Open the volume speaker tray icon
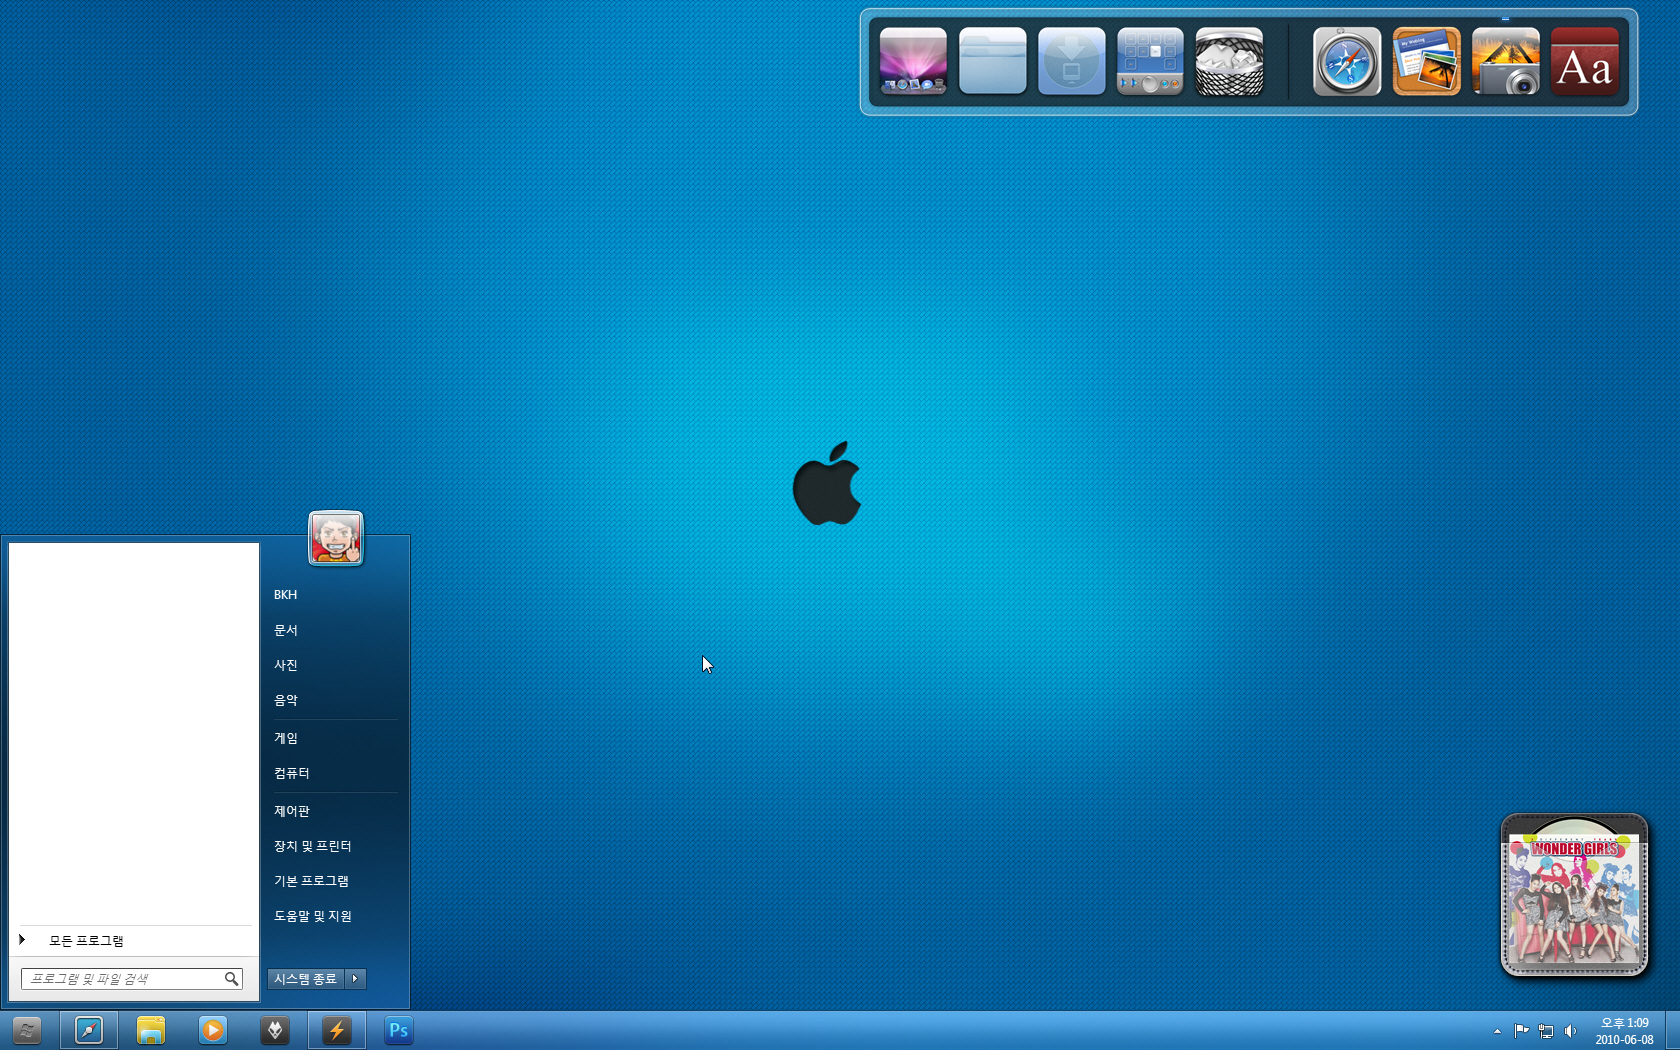The width and height of the screenshot is (1680, 1050). [1570, 1031]
